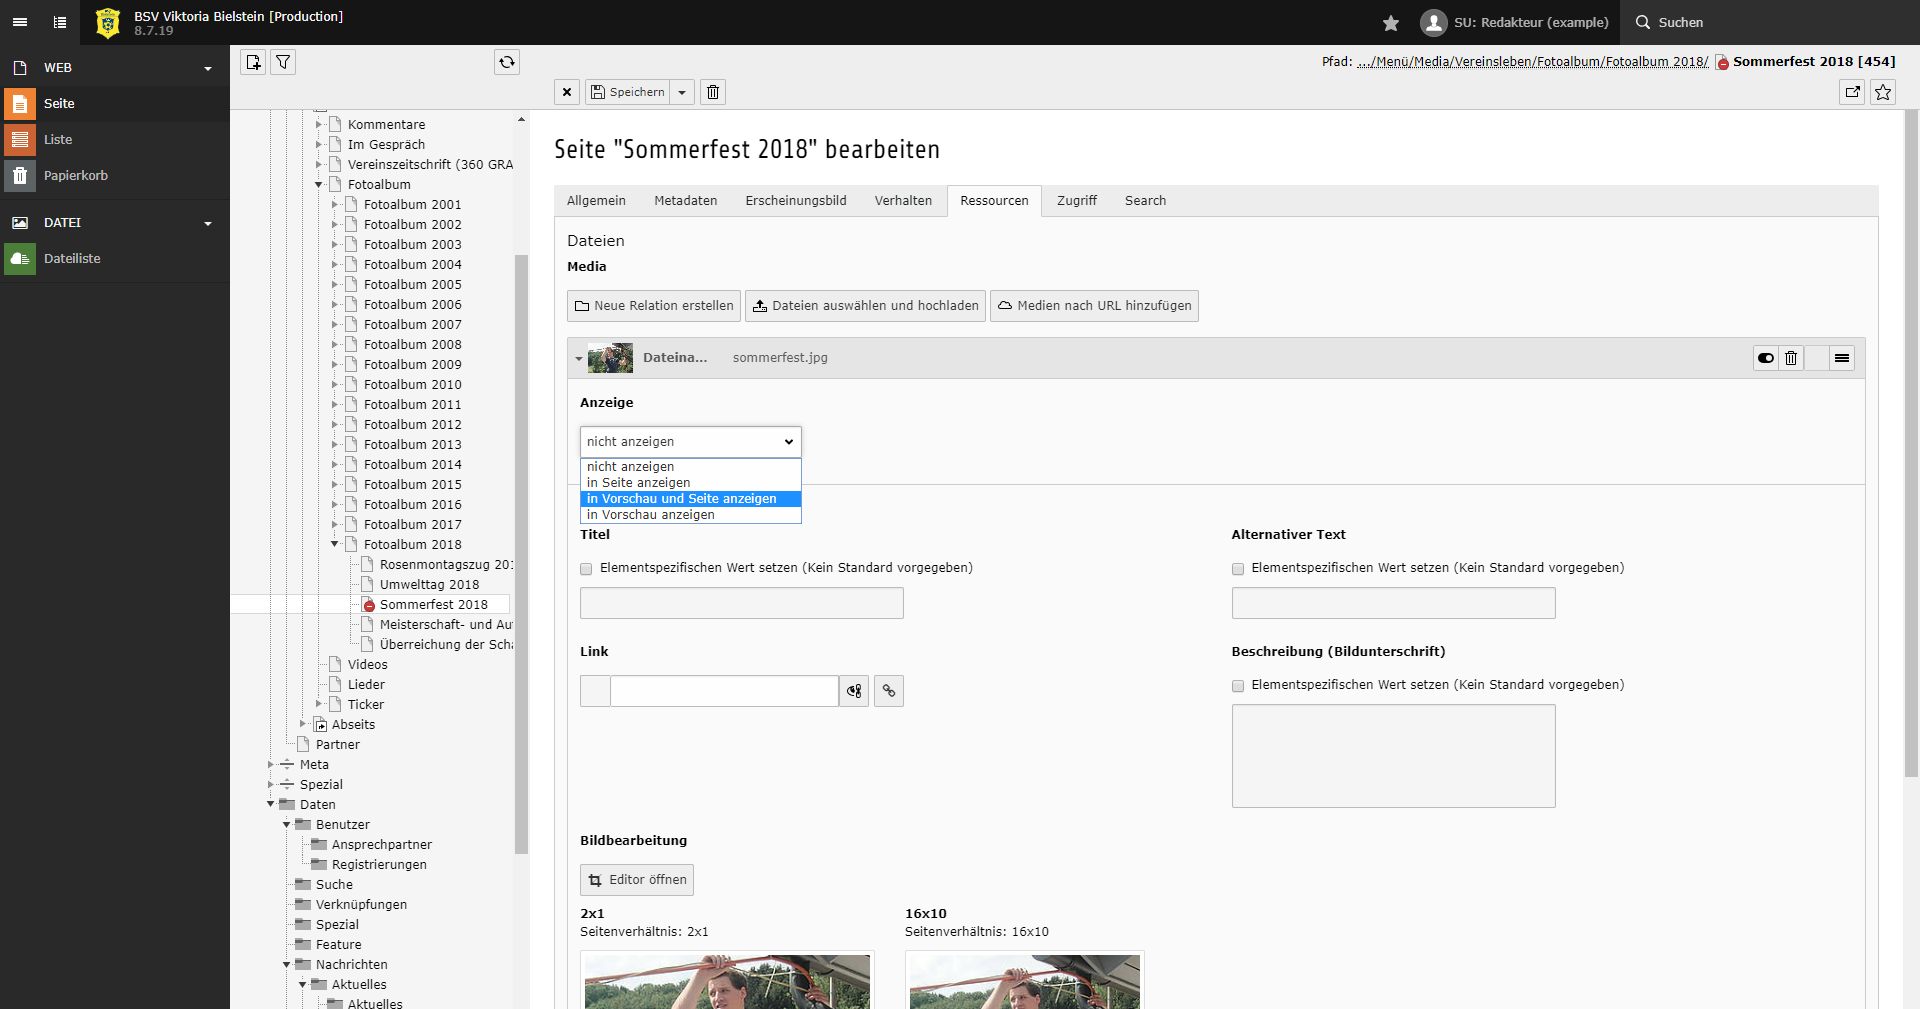Image resolution: width=1920 pixels, height=1009 pixels.
Task: Open the Speichern dropdown arrow
Action: pyautogui.click(x=682, y=92)
